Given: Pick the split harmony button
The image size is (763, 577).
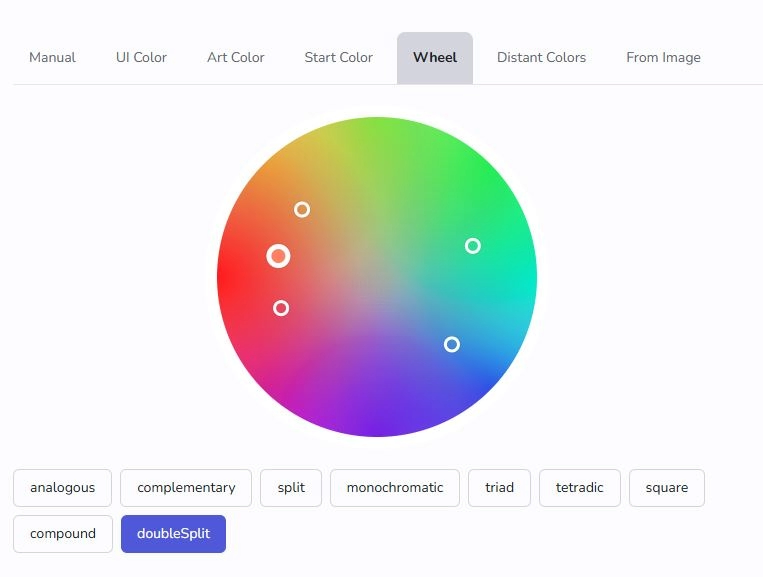Looking at the screenshot, I should click(x=291, y=487).
